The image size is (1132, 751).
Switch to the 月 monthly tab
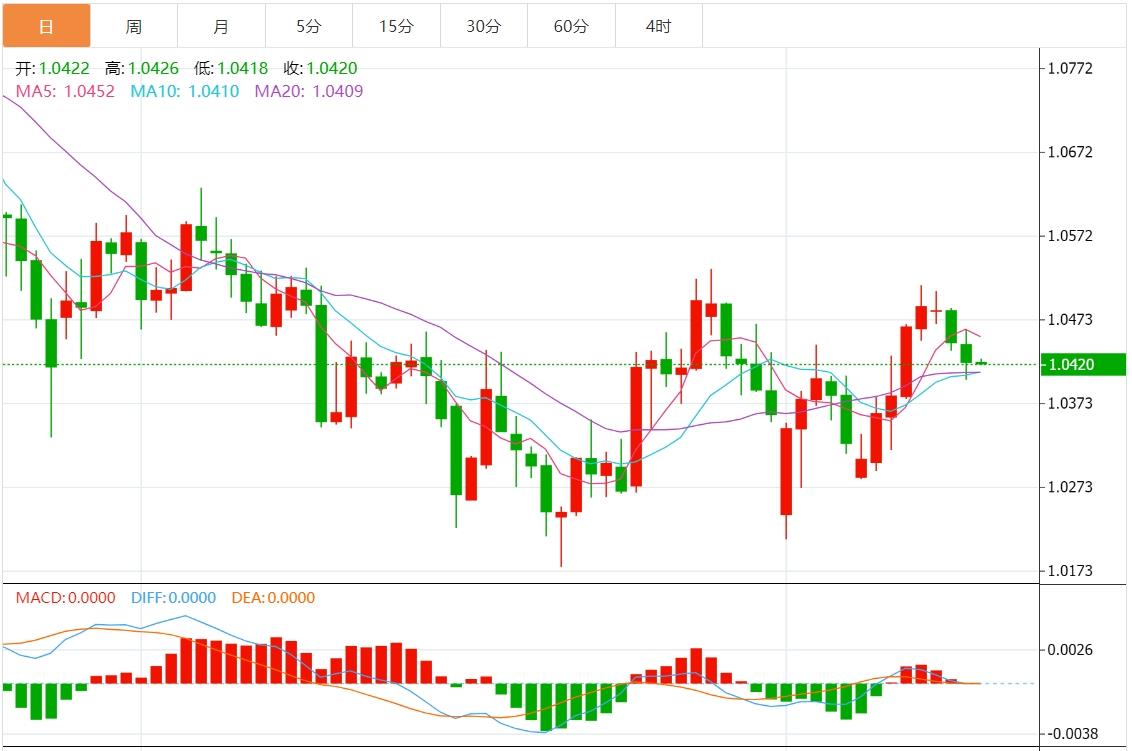pyautogui.click(x=222, y=27)
